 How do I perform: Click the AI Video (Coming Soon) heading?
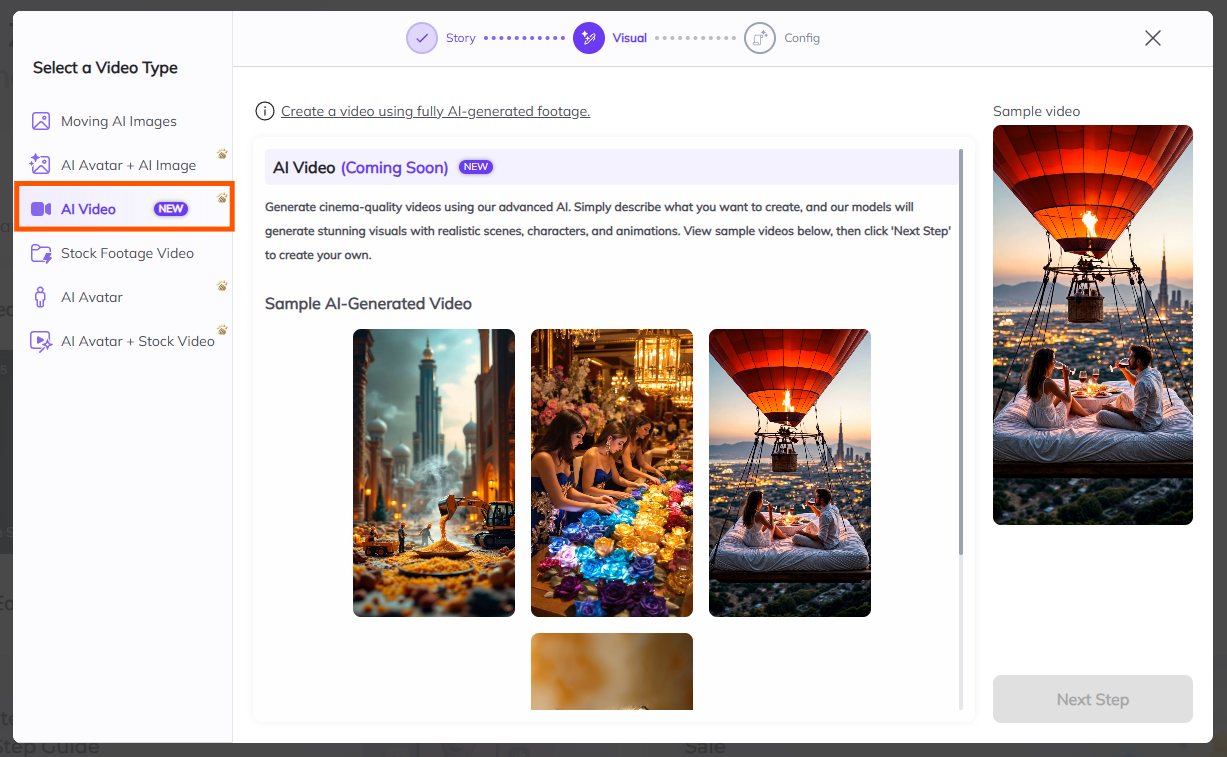tap(360, 167)
